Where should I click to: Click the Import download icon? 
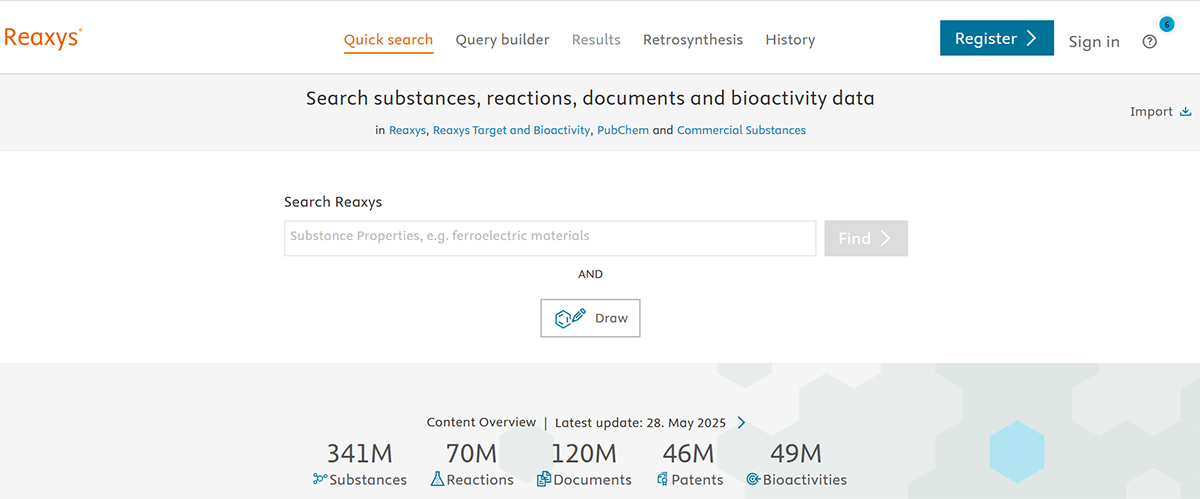pyautogui.click(x=1186, y=112)
